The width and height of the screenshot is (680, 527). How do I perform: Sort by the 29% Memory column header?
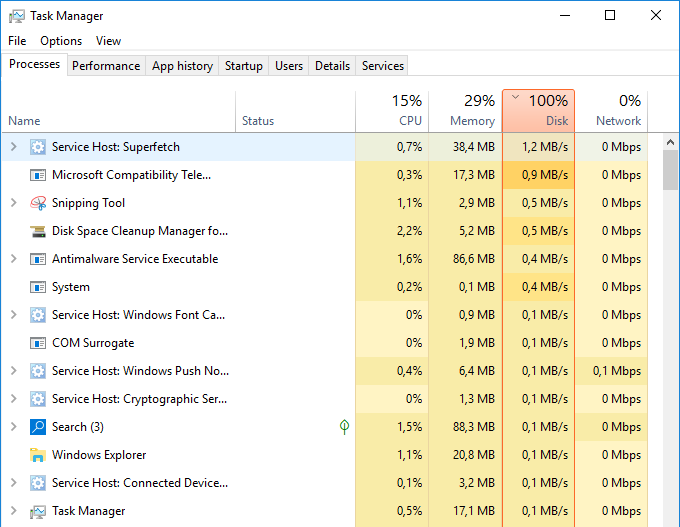click(x=465, y=111)
